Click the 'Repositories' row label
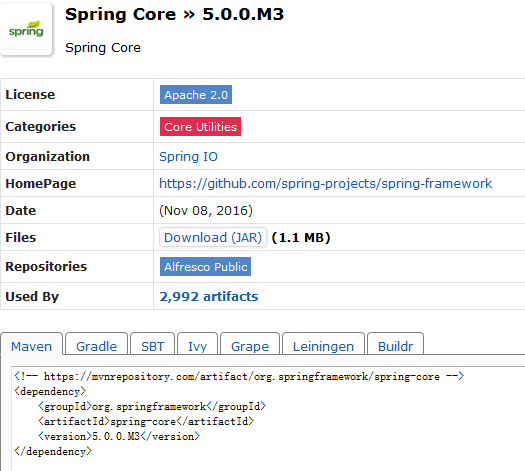The image size is (525, 471). tap(46, 266)
